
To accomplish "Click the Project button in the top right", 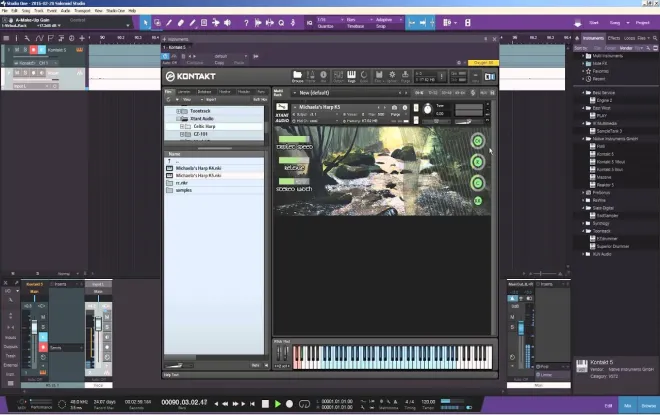I will point(642,23).
